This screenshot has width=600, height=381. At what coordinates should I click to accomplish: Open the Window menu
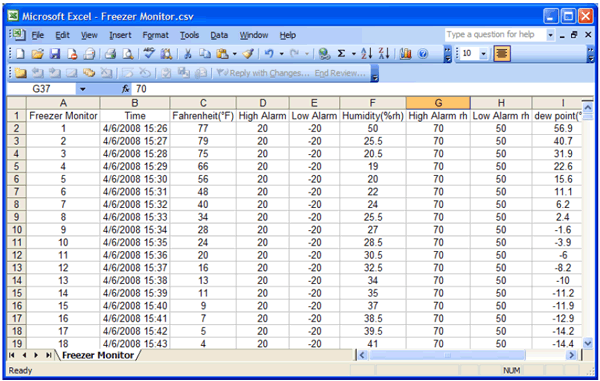254,35
